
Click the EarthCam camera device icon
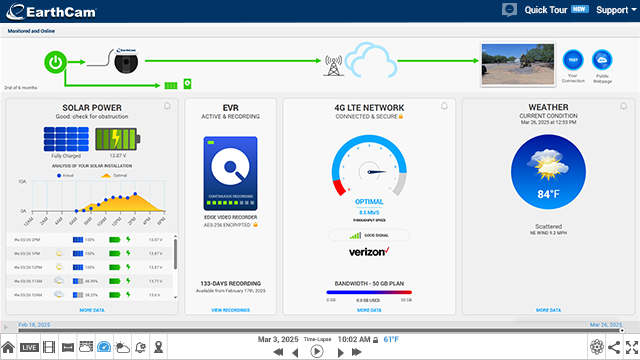coord(126,61)
